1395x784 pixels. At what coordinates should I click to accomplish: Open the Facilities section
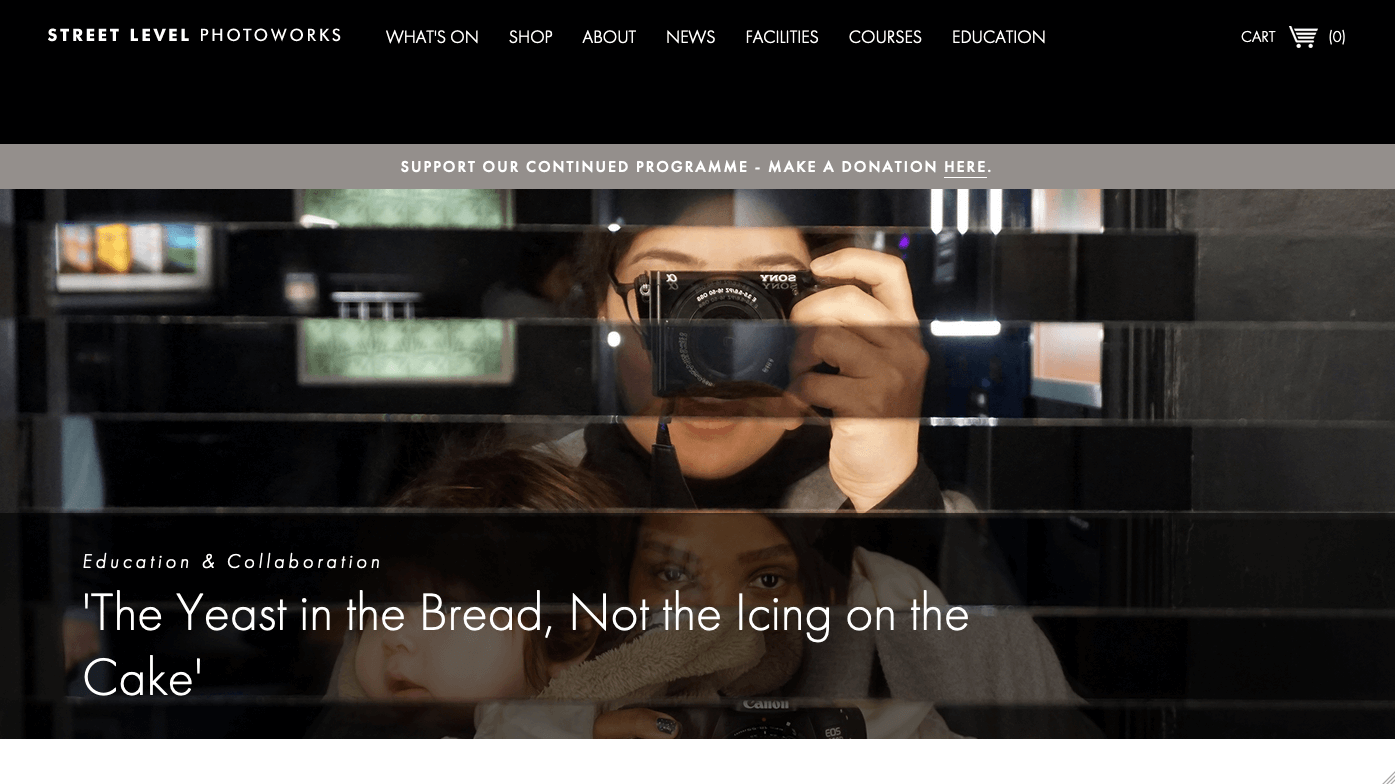[x=782, y=37]
